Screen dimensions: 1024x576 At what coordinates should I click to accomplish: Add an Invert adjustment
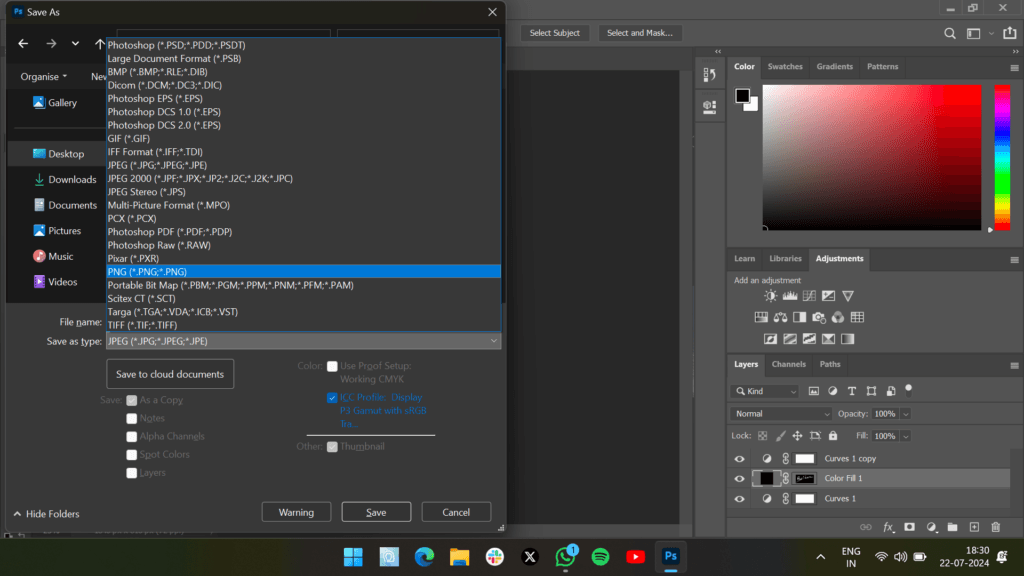click(x=771, y=339)
